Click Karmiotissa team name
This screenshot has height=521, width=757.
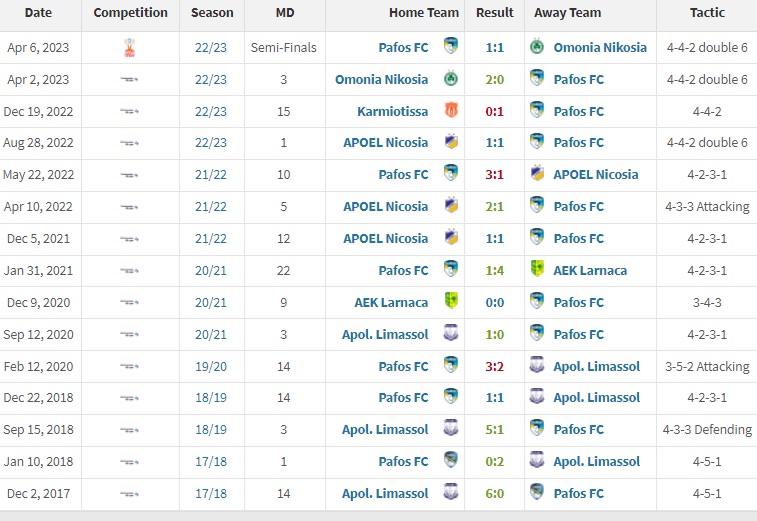pyautogui.click(x=393, y=112)
